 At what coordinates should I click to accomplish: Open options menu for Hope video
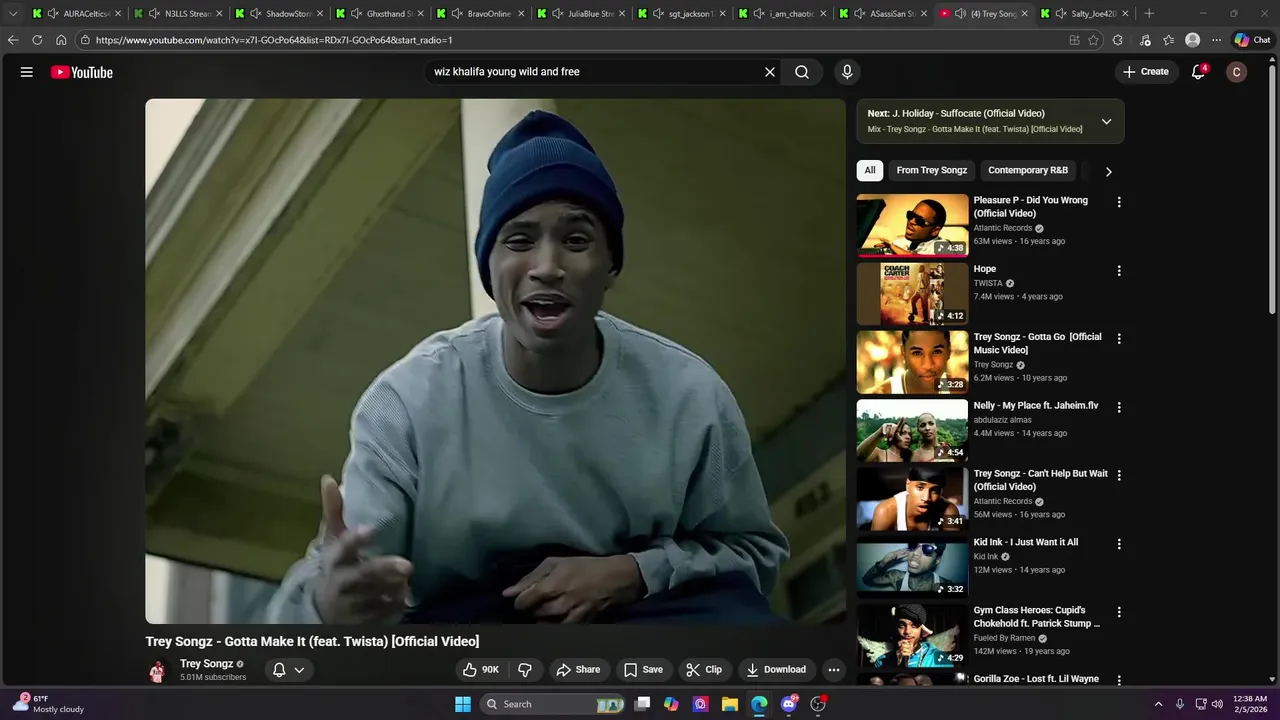pos(1119,271)
